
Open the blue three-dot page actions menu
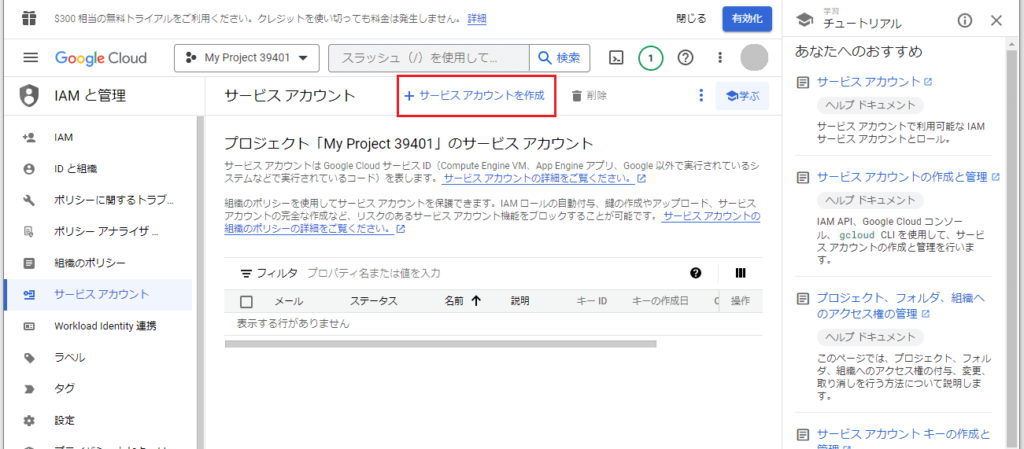701,96
